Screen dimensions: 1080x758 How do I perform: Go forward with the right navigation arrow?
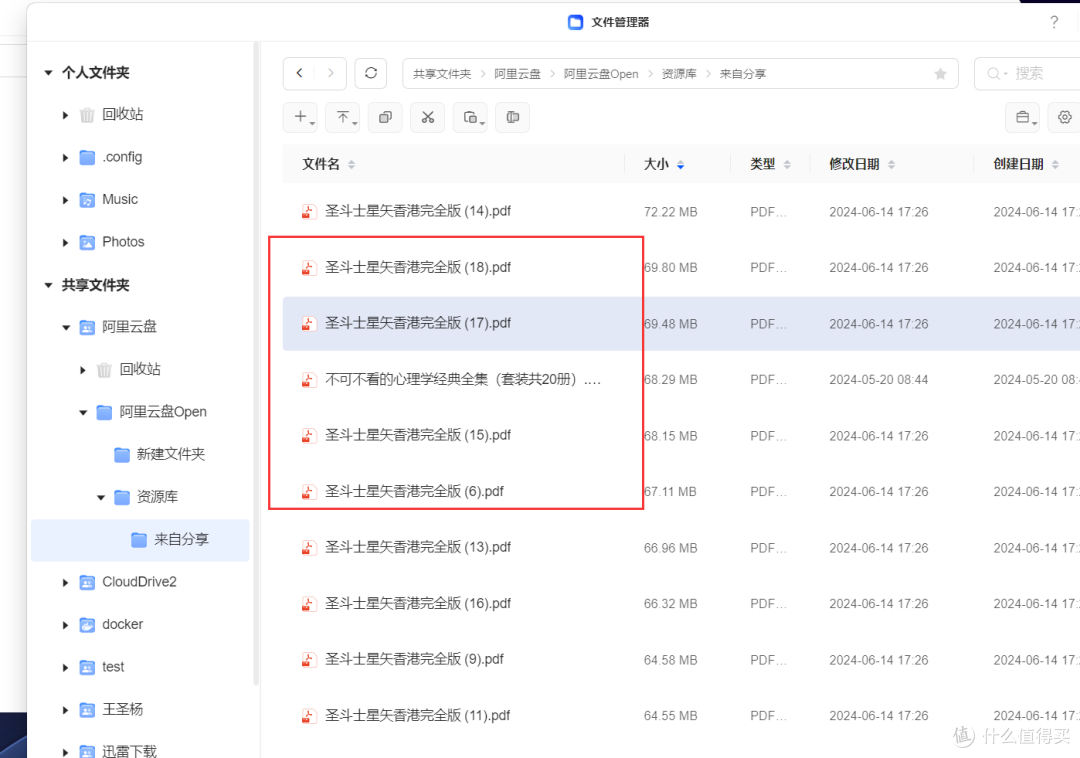(331, 73)
